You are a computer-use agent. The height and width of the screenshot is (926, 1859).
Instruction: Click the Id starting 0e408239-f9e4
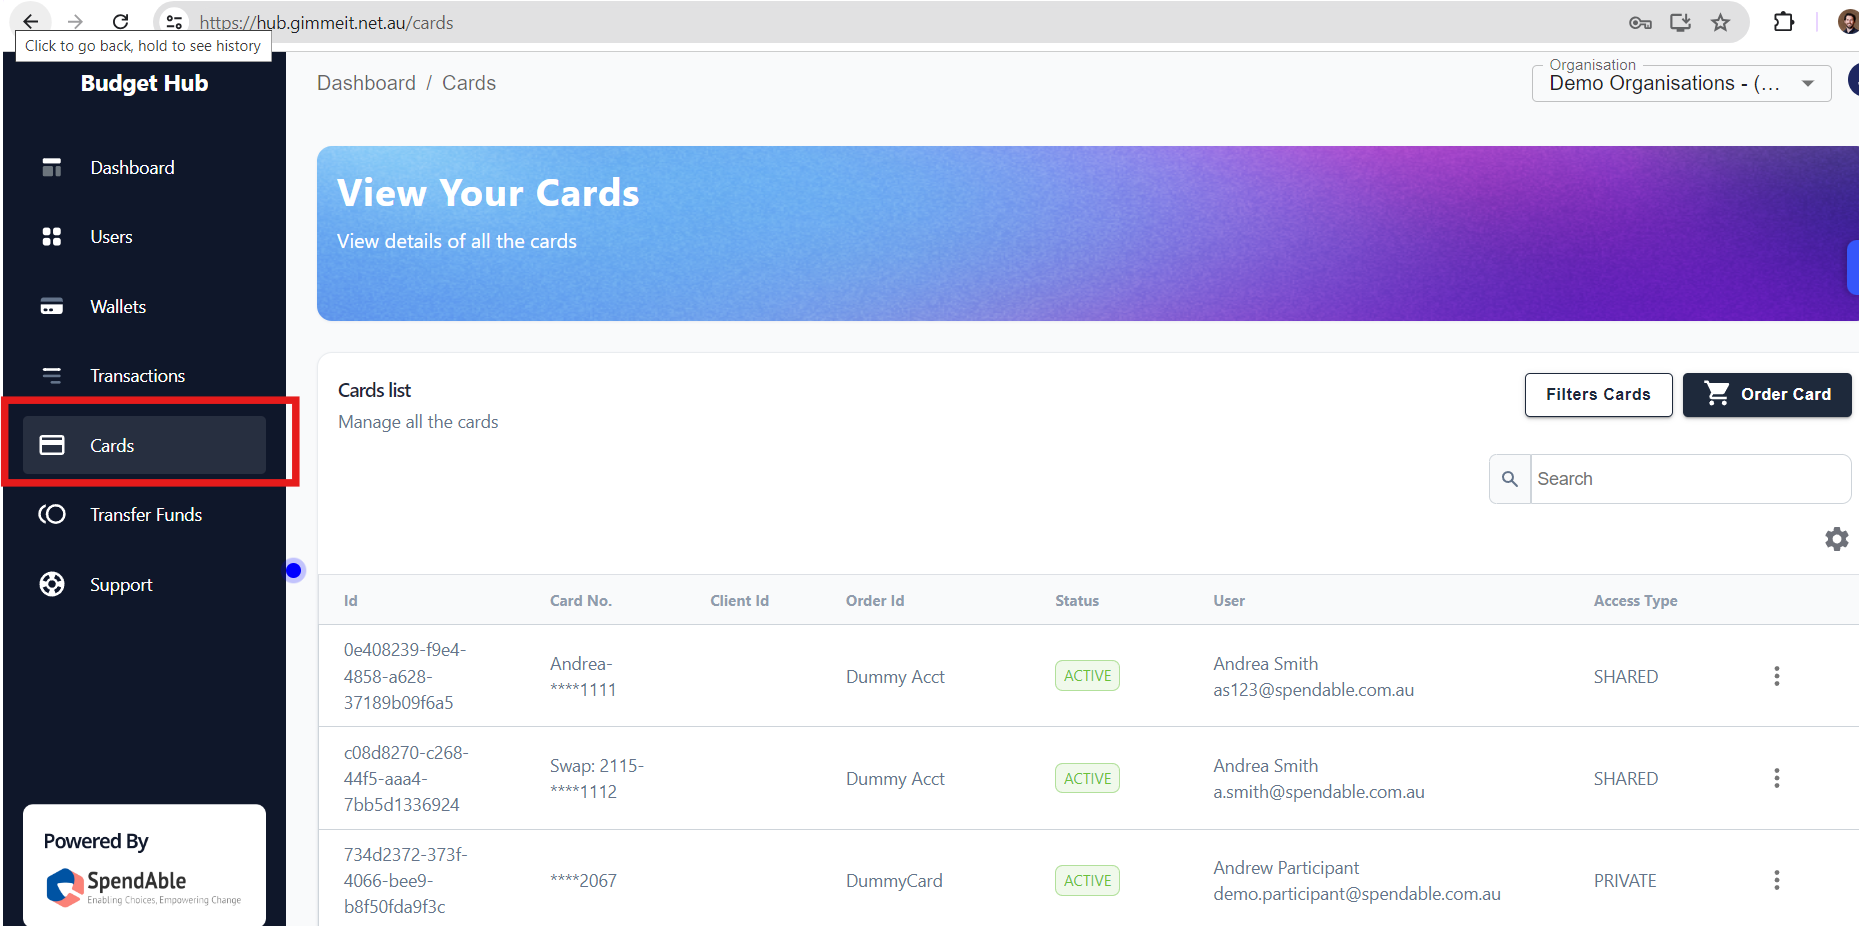point(405,676)
